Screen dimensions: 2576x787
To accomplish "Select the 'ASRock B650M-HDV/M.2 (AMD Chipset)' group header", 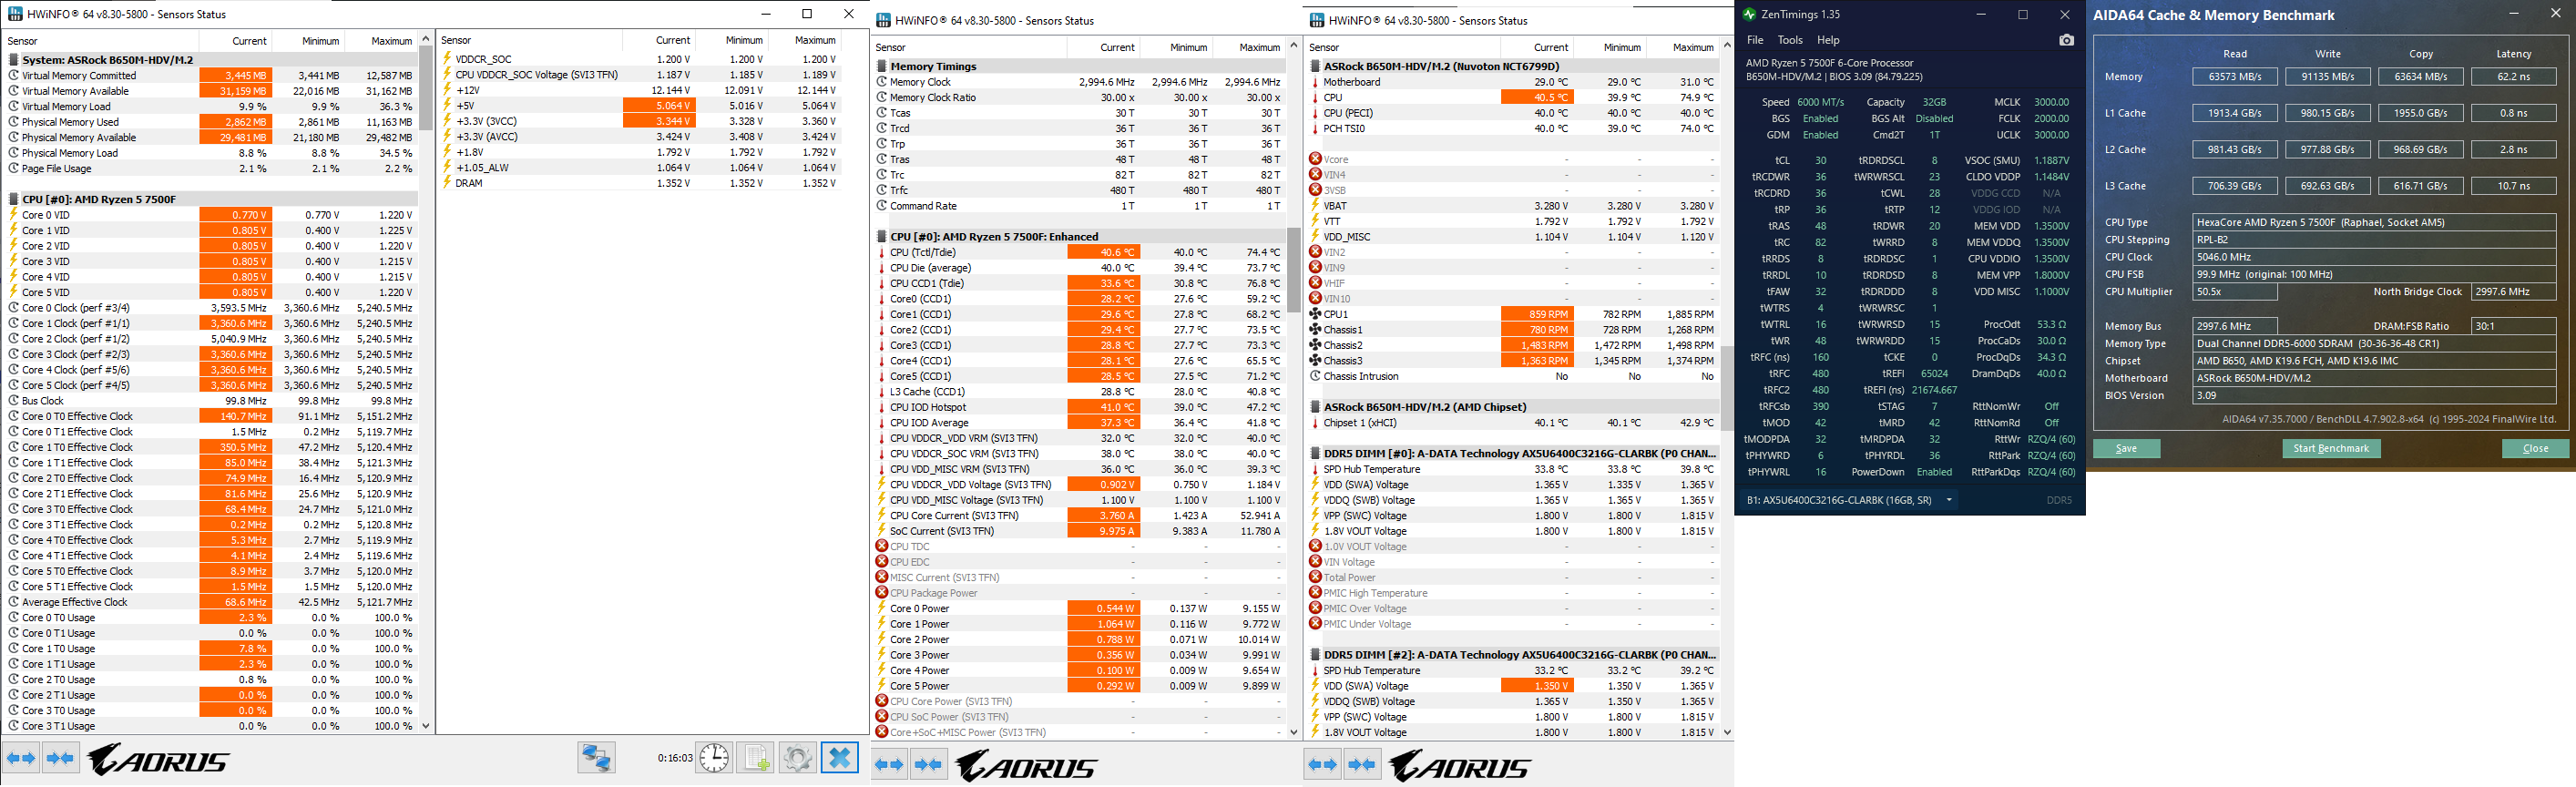I will (1513, 407).
